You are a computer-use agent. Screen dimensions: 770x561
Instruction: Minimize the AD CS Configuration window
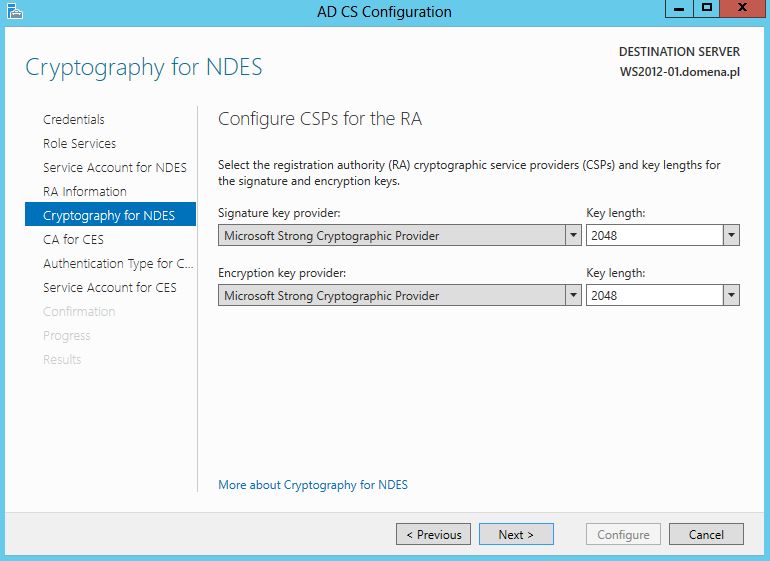(679, 8)
